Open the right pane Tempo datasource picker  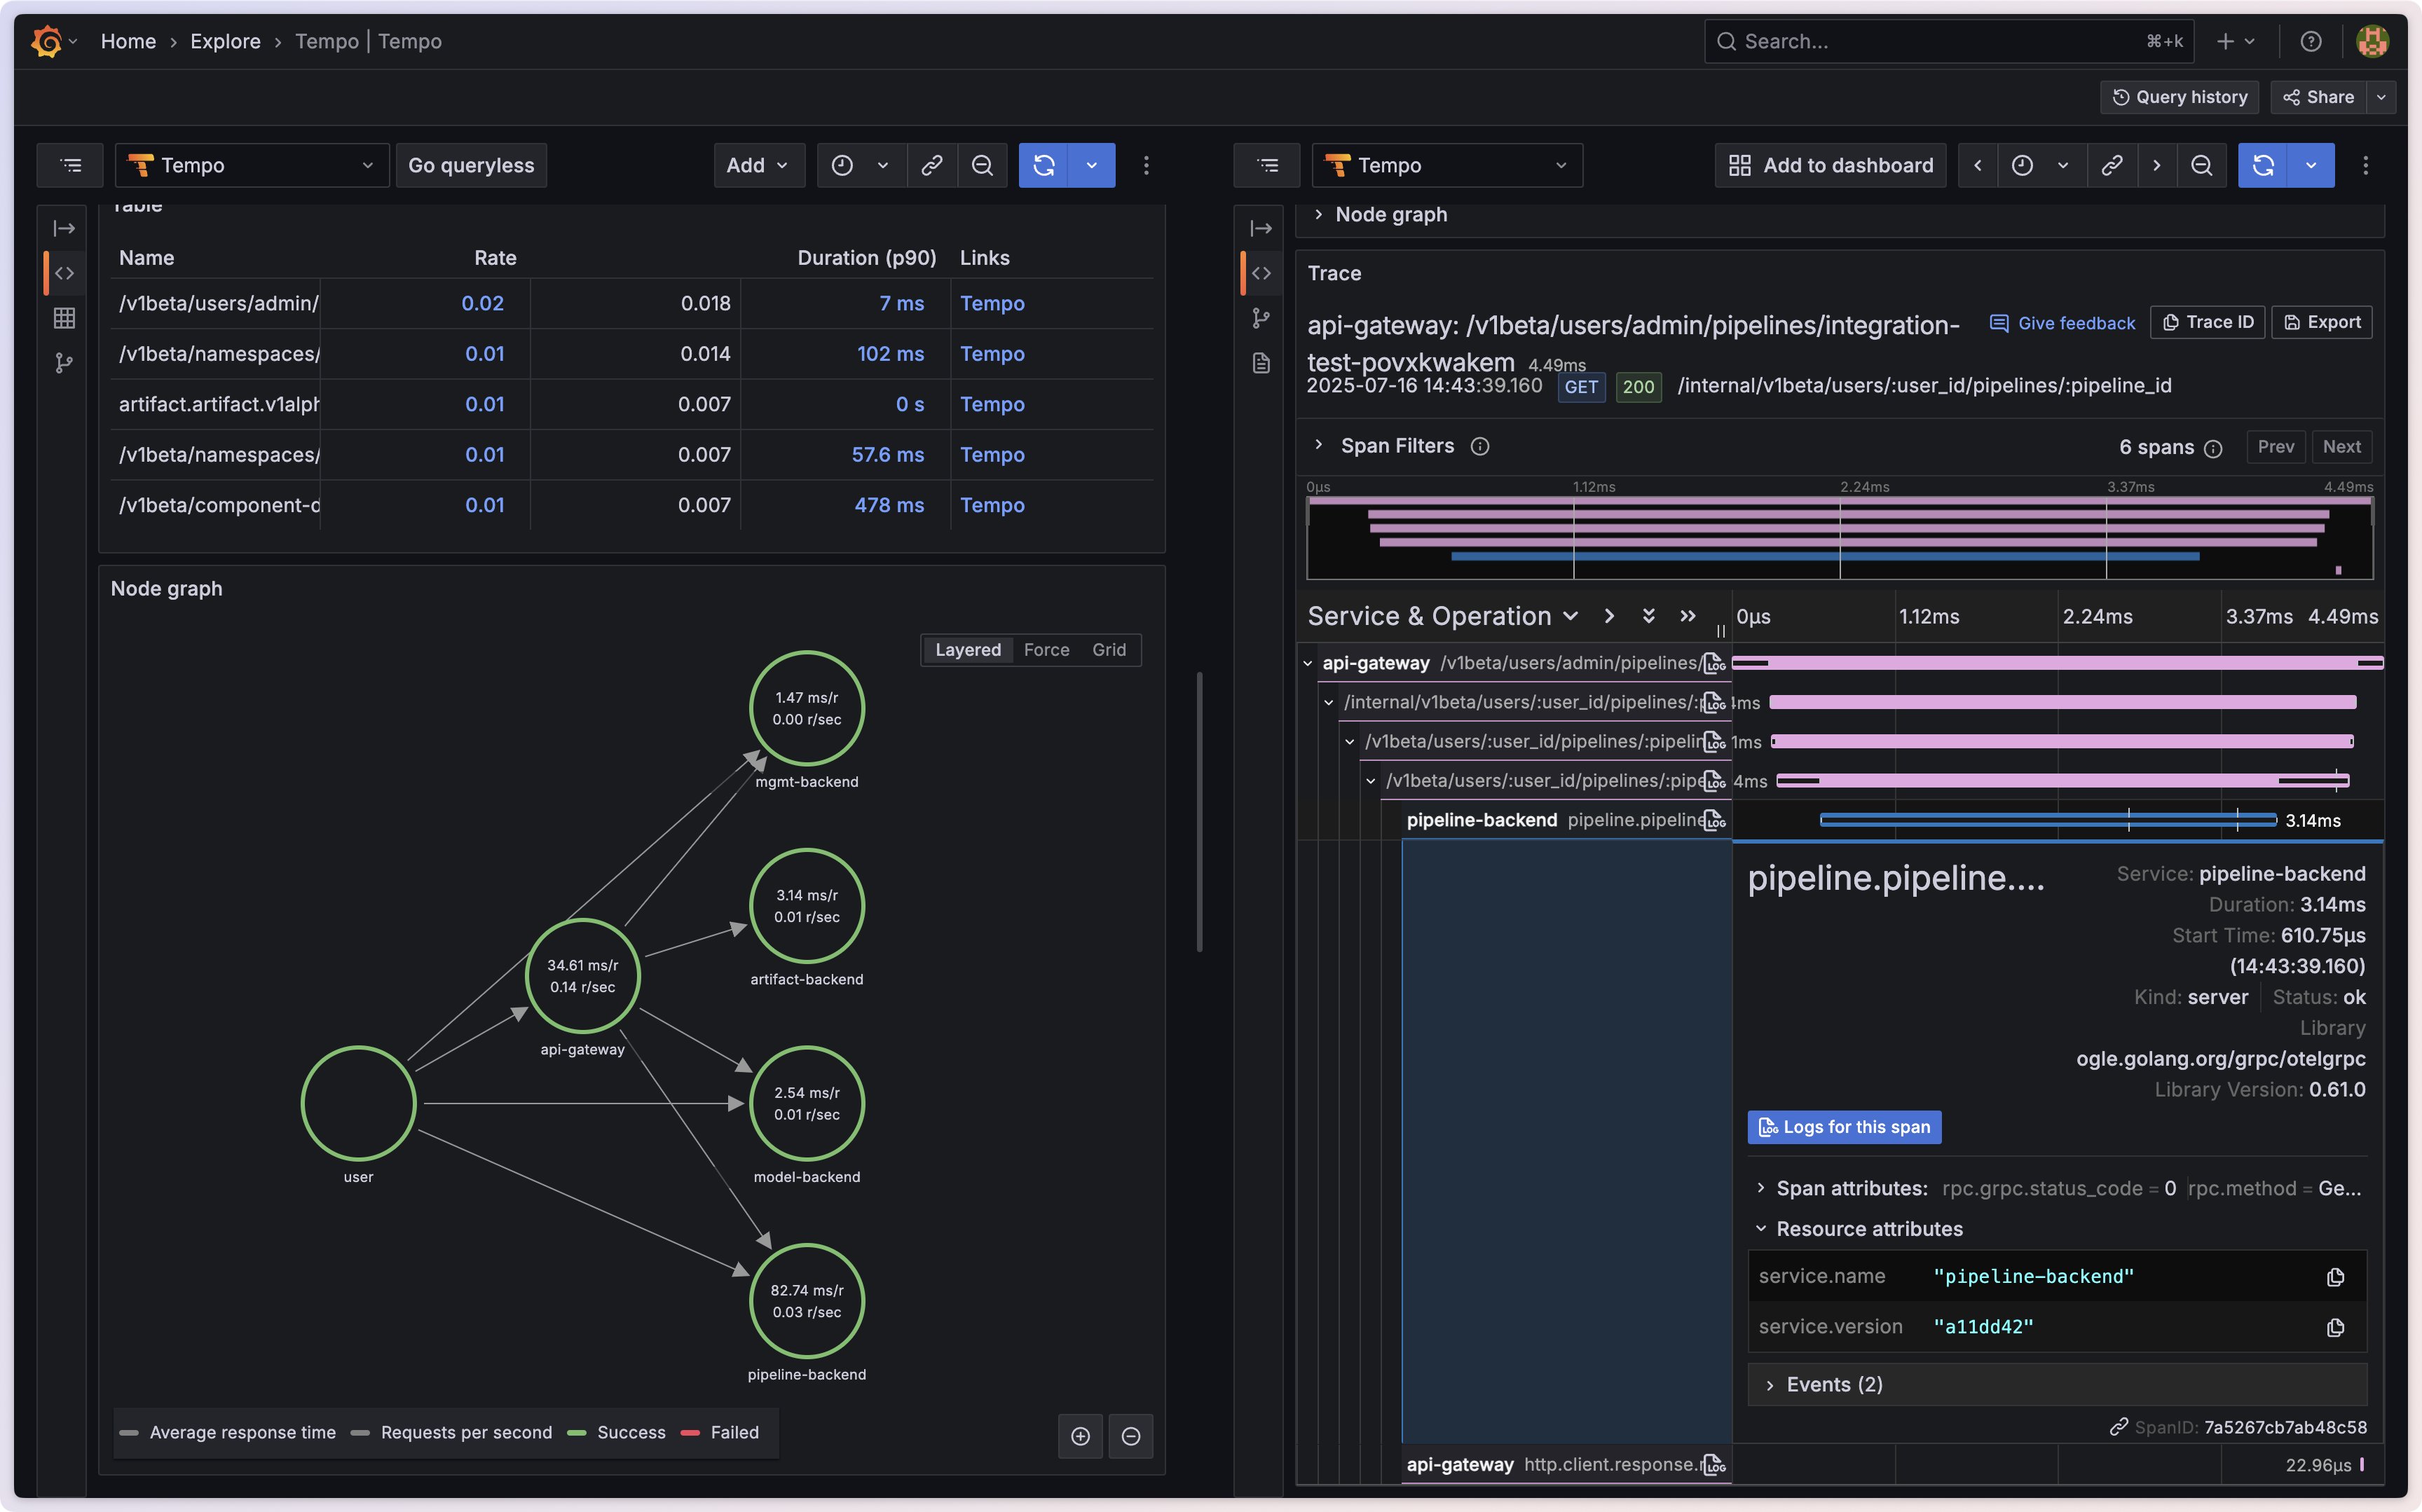pyautogui.click(x=1447, y=165)
